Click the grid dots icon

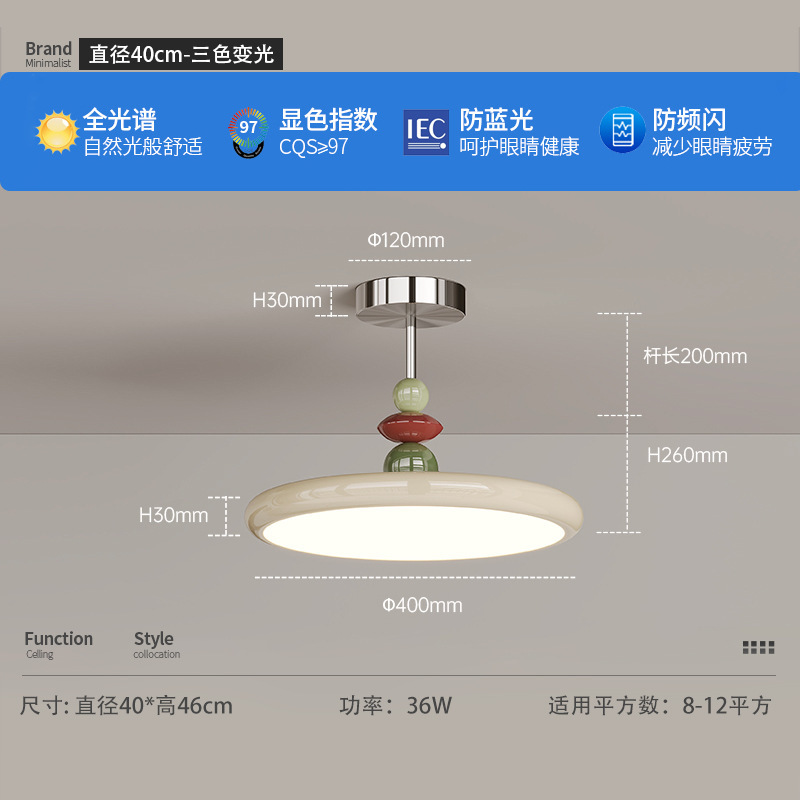click(758, 647)
